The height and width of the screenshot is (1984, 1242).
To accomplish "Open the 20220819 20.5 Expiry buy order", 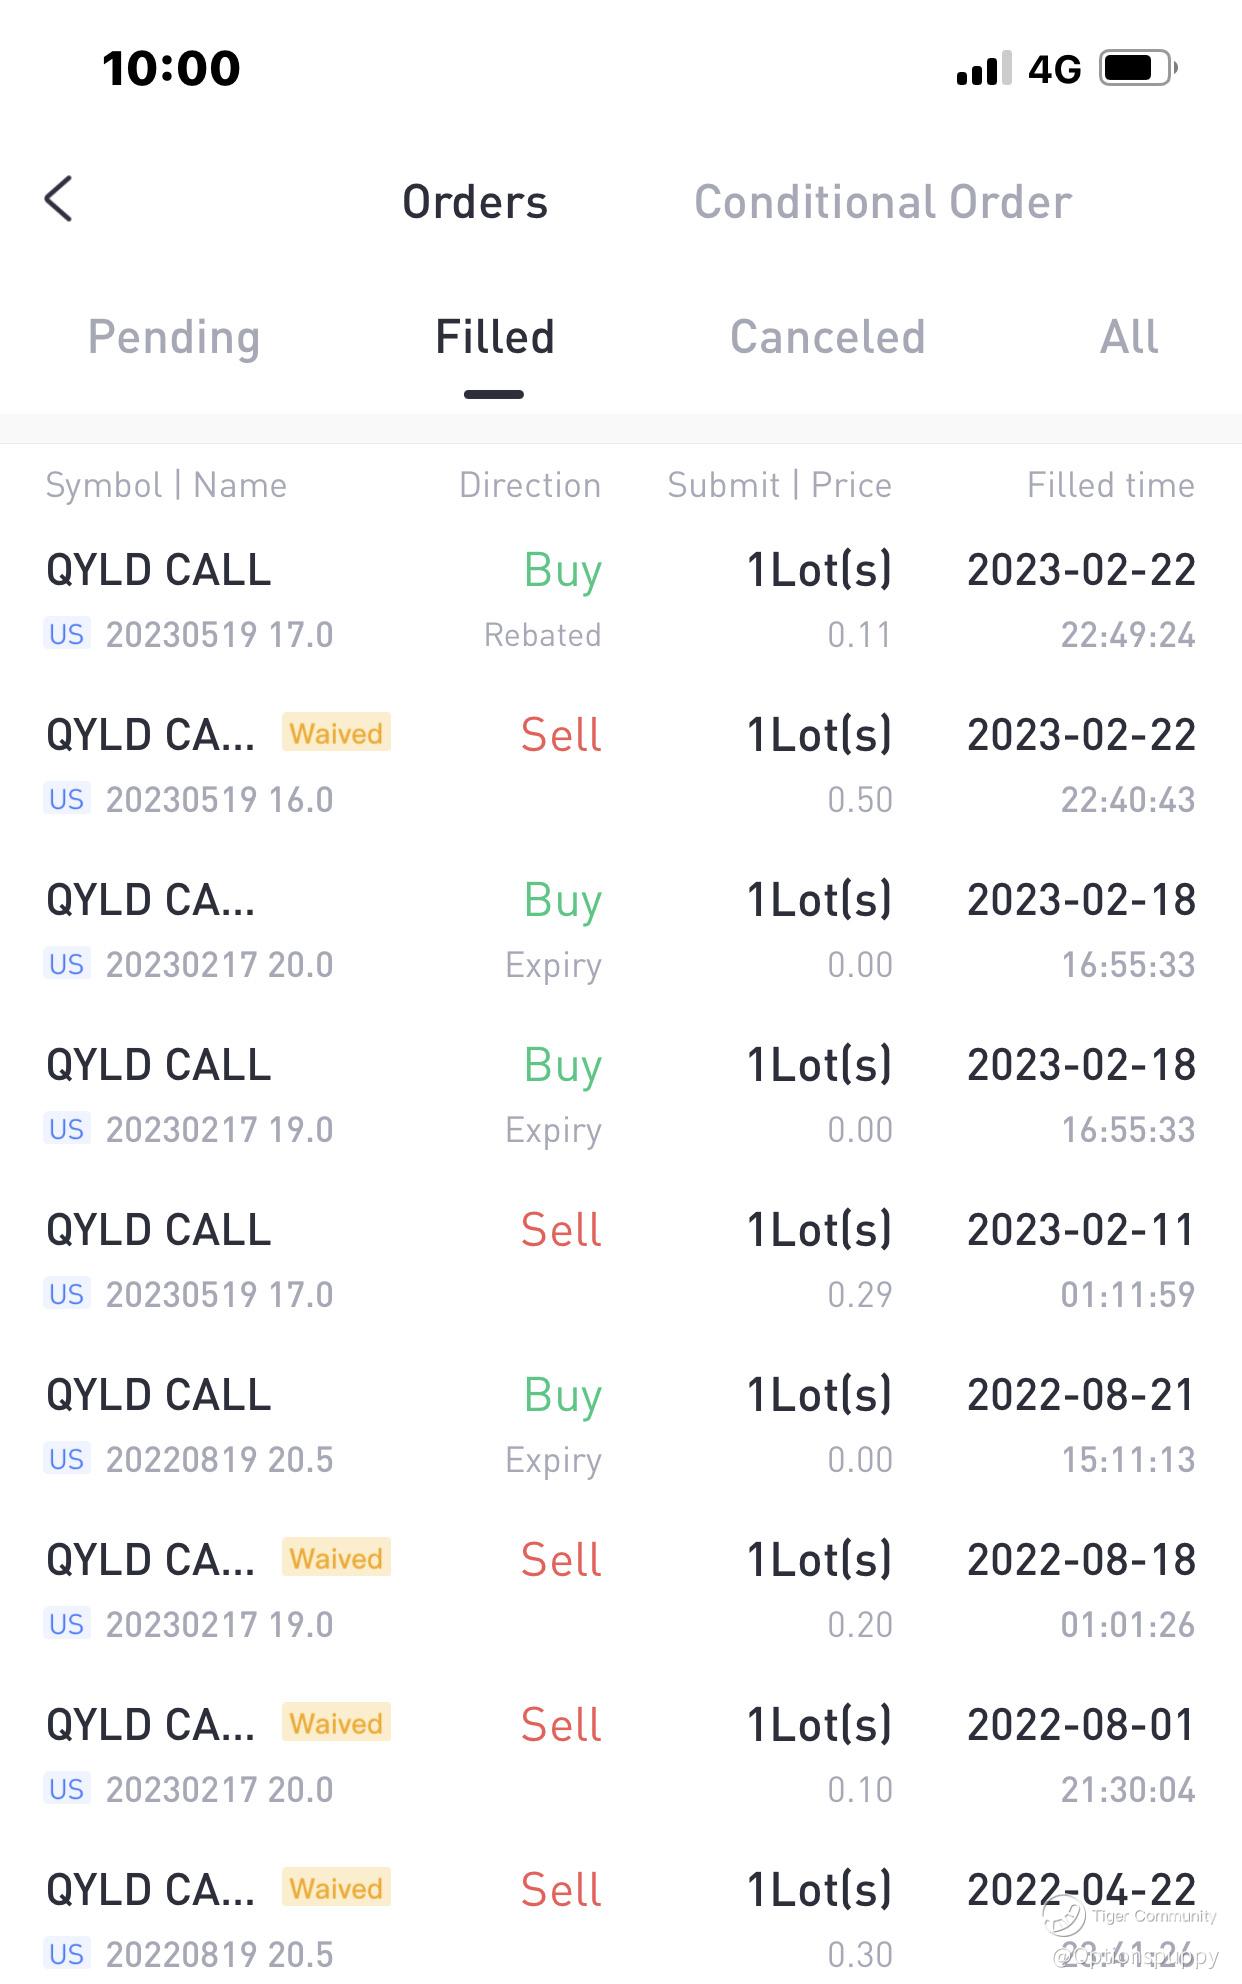I will 620,1426.
